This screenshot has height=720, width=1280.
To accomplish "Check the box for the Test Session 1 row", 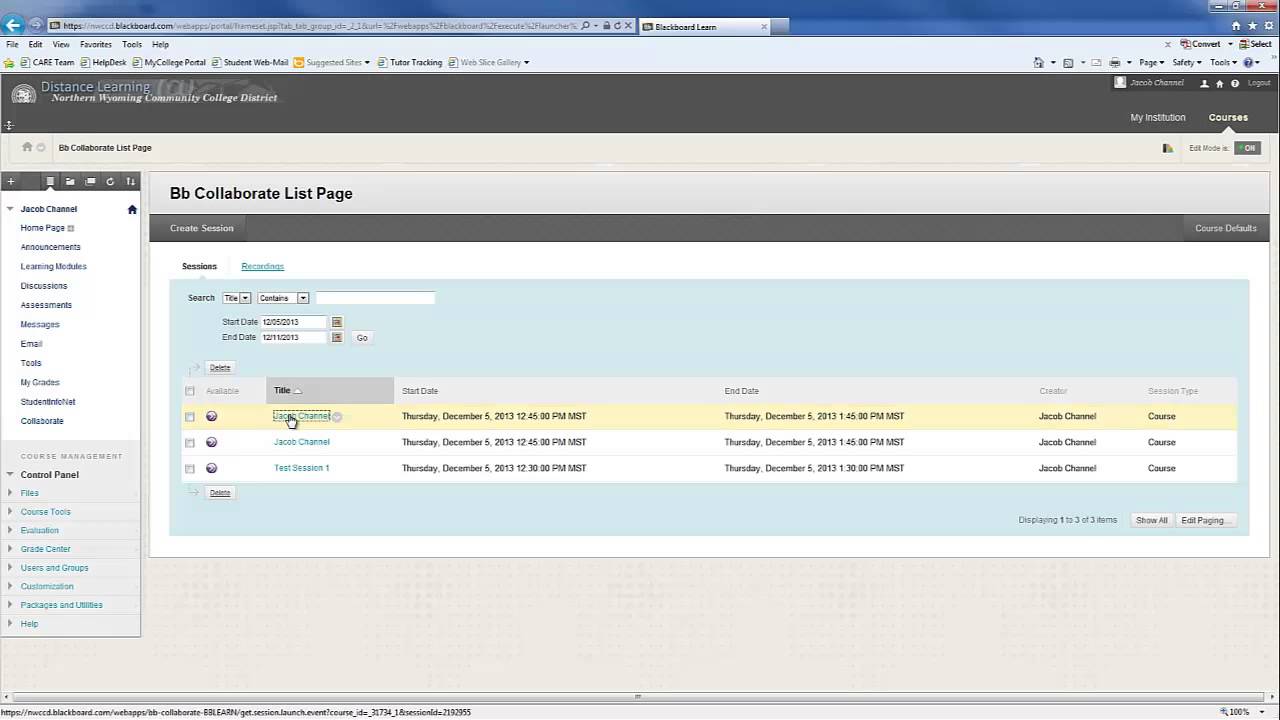I will 190,468.
